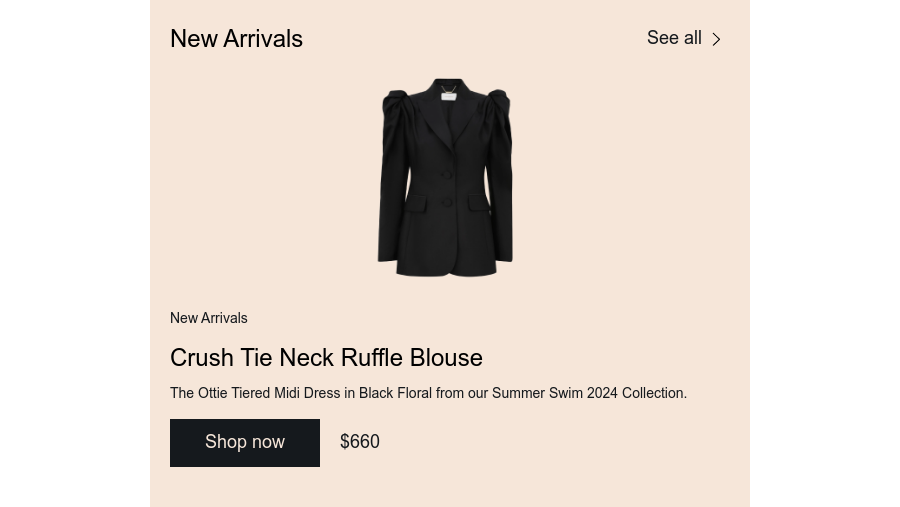Select the New Arrivals section heading
The height and width of the screenshot is (507, 900).
coord(236,39)
